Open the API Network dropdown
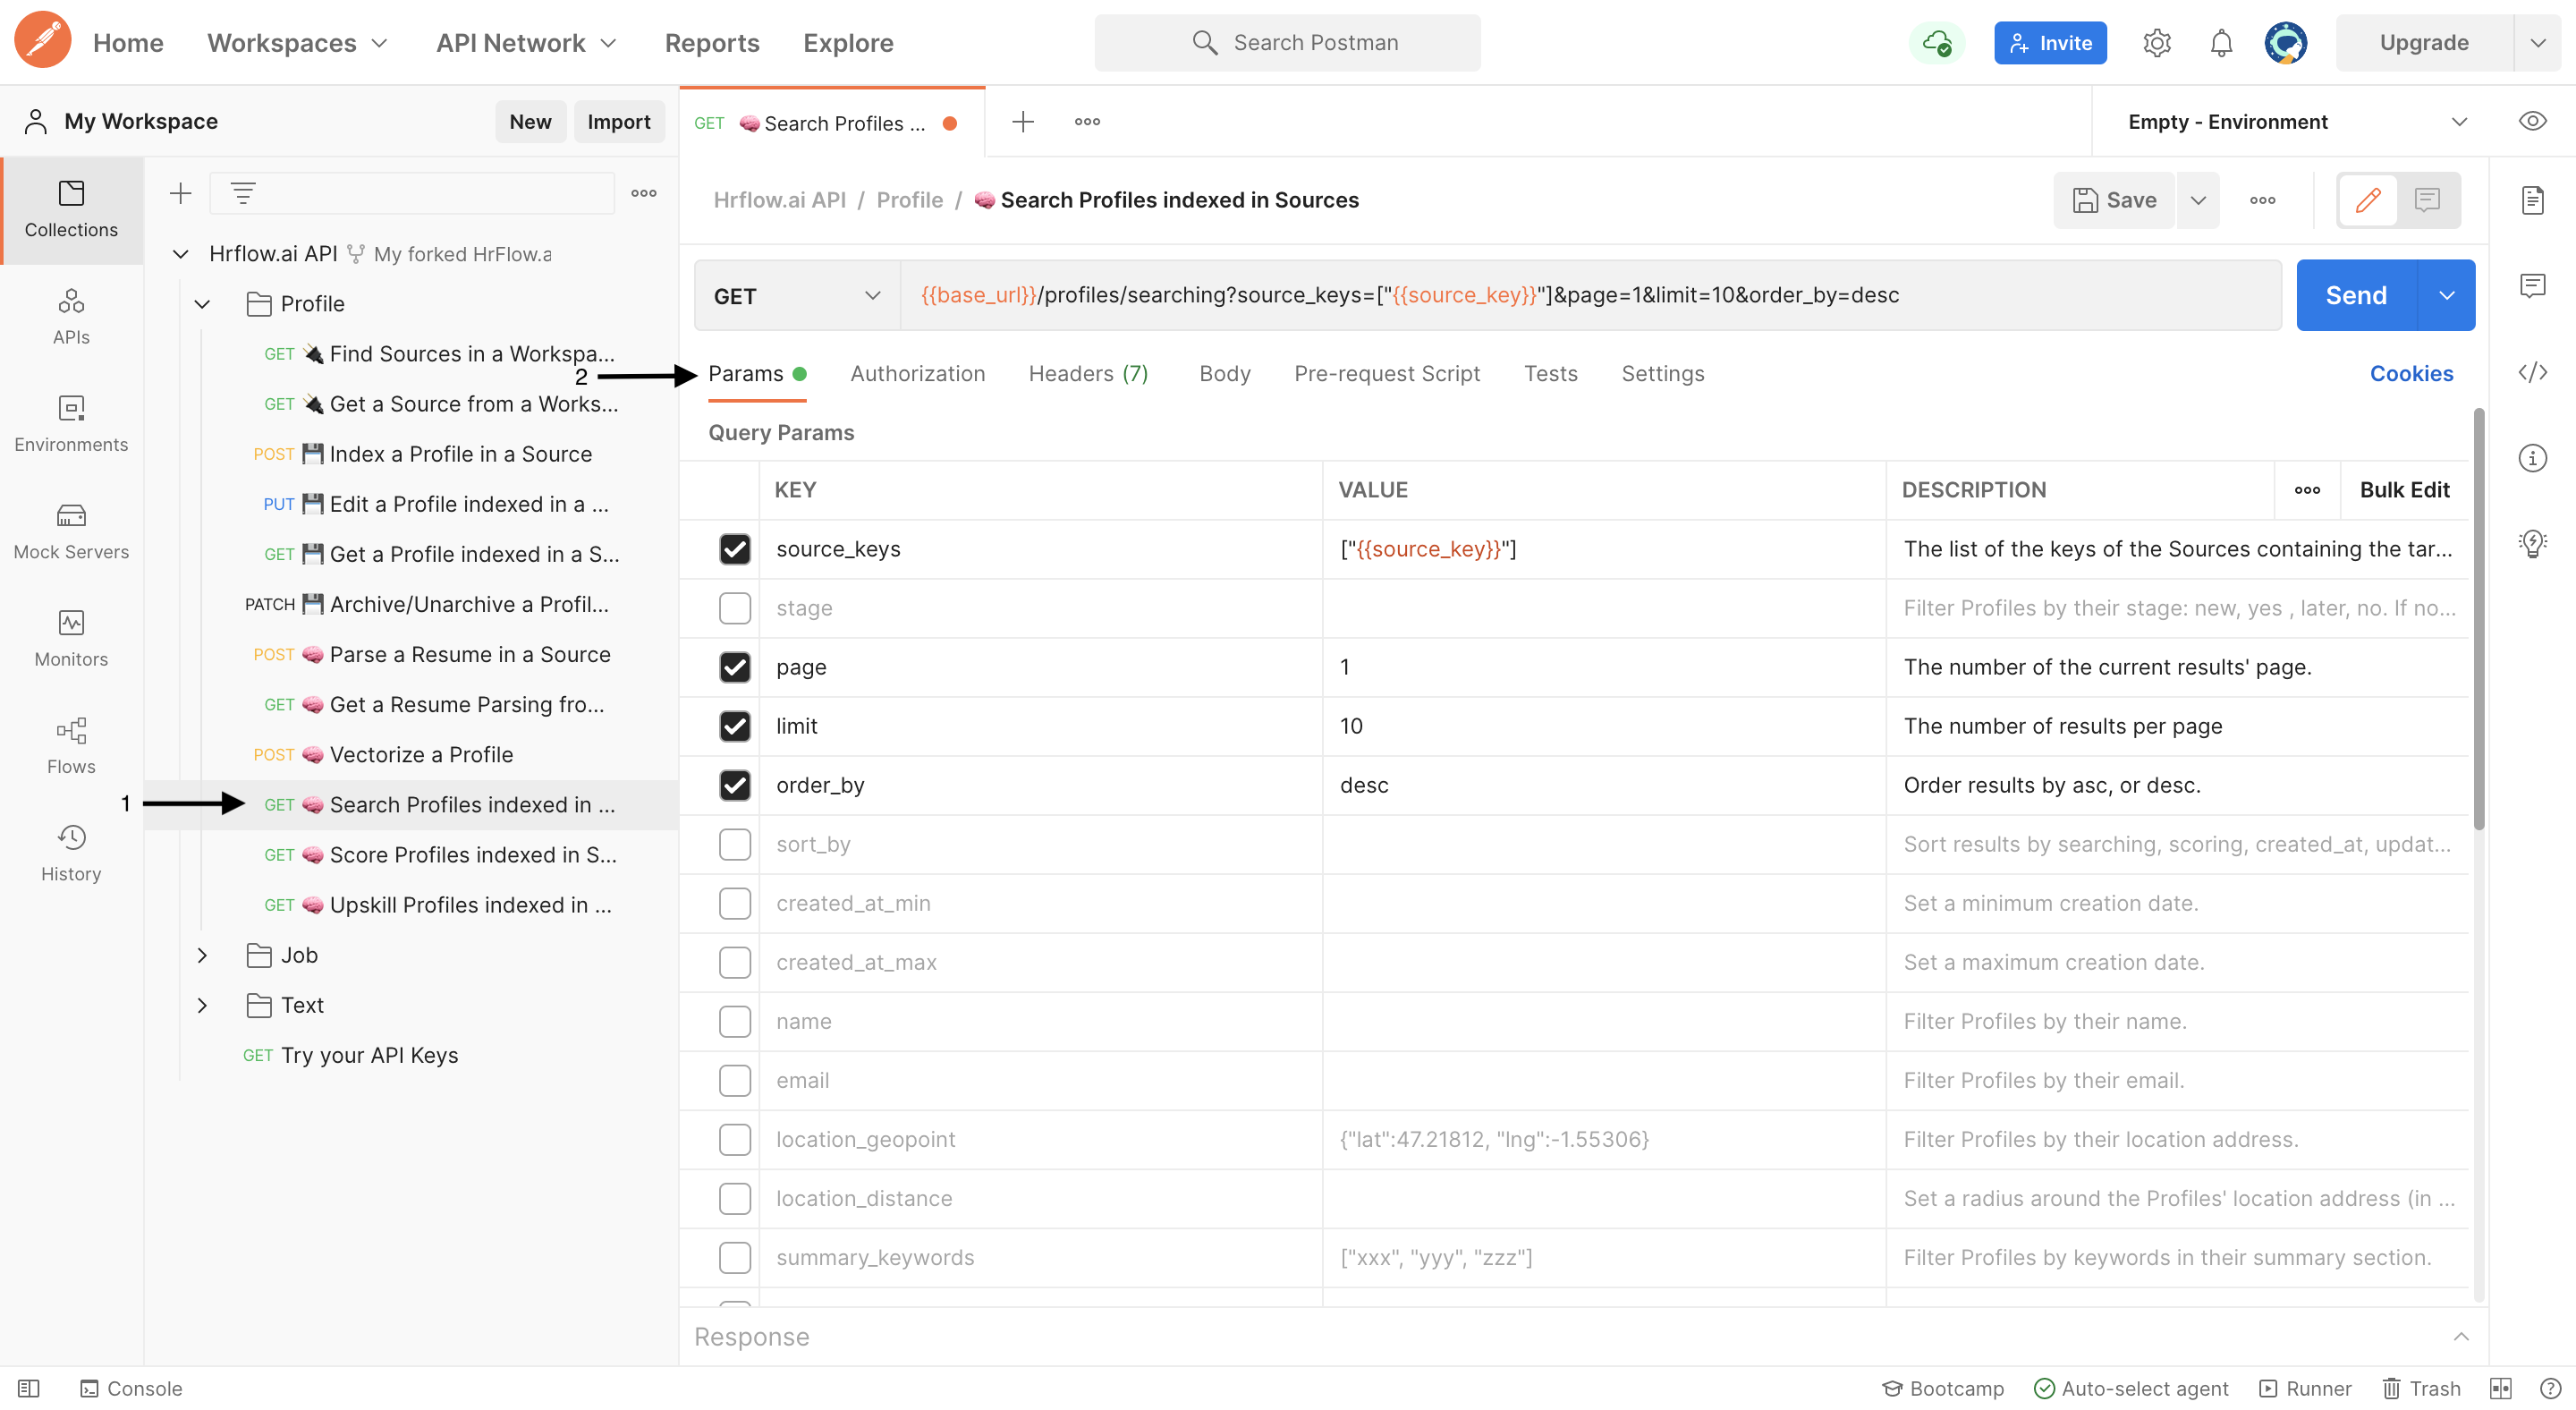The image size is (2576, 1410). 526,43
